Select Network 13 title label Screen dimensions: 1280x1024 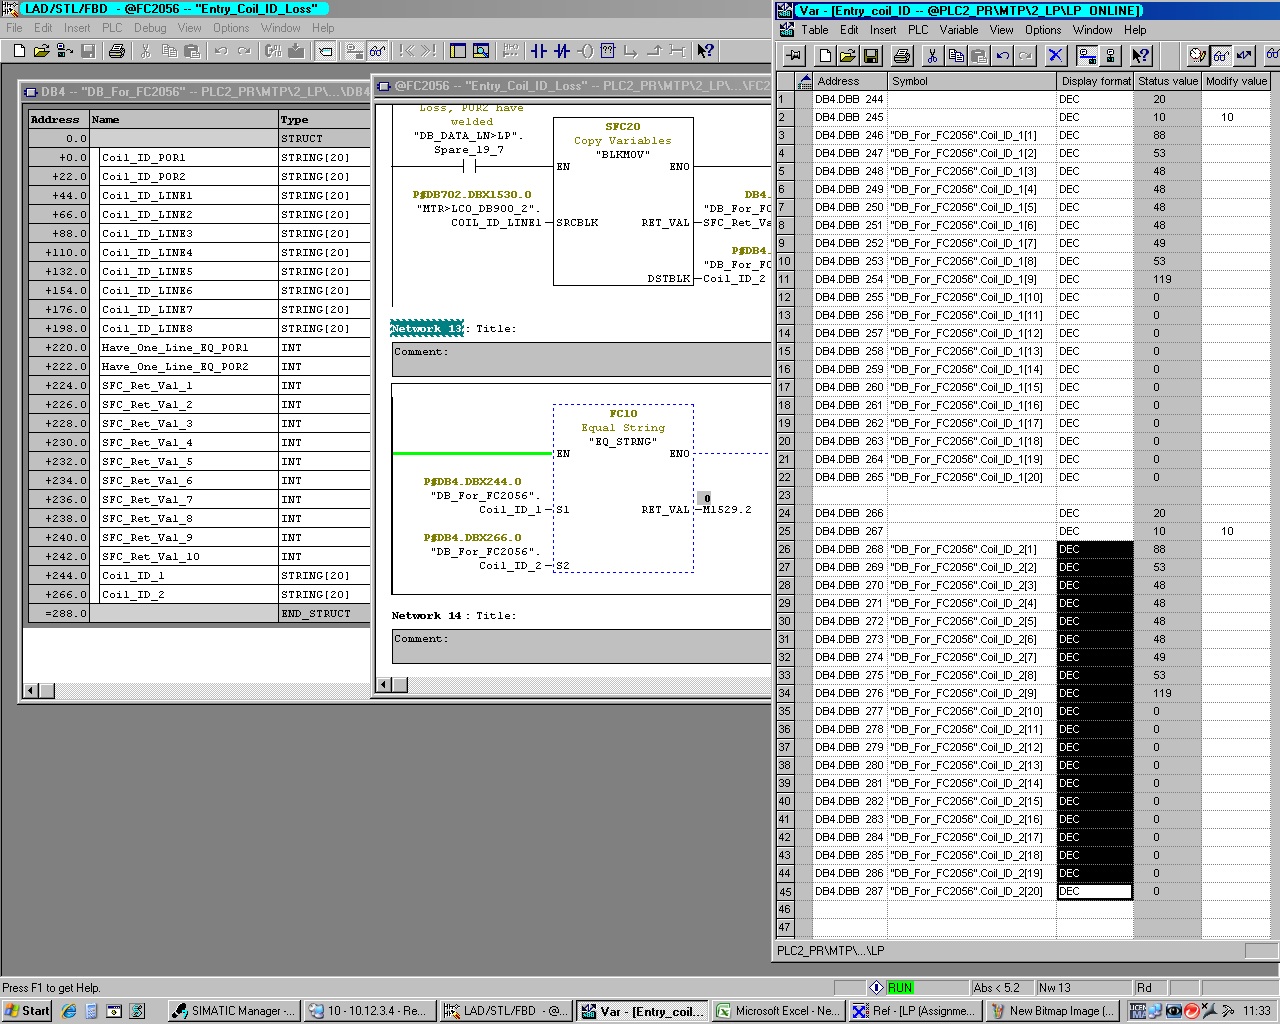427,328
